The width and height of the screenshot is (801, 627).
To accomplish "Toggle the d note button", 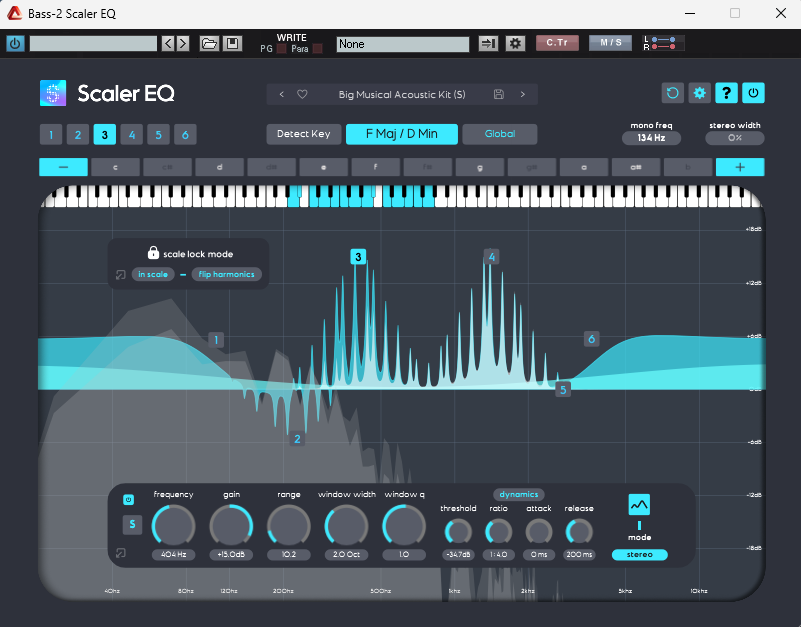I will pyautogui.click(x=220, y=167).
